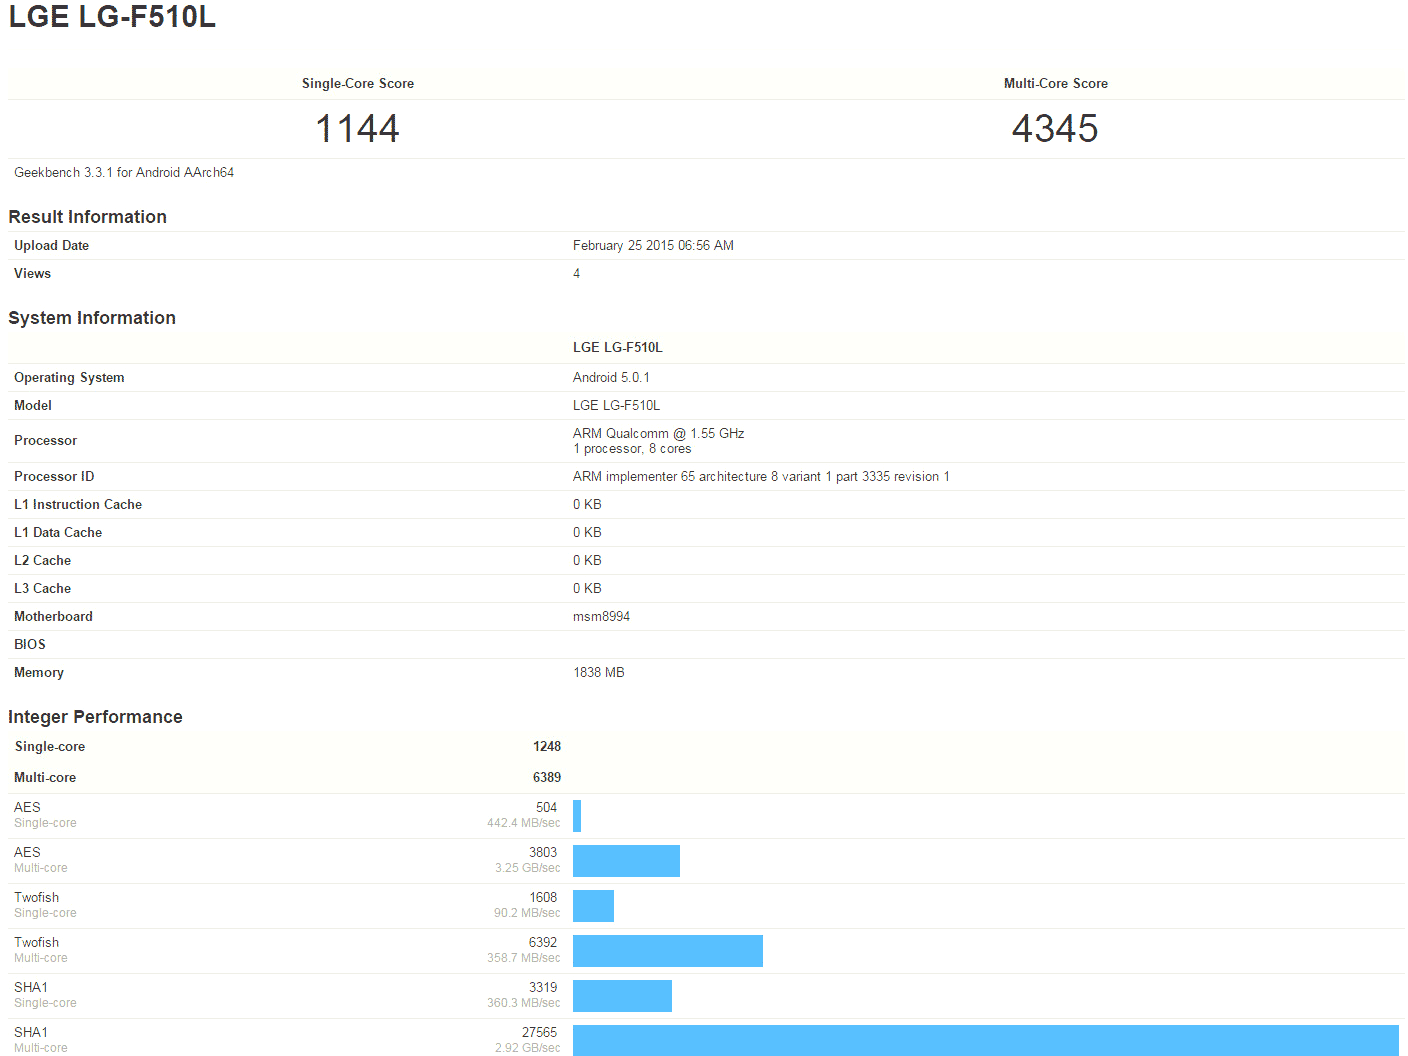
Task: Click the AES single-core result bar
Action: point(577,816)
